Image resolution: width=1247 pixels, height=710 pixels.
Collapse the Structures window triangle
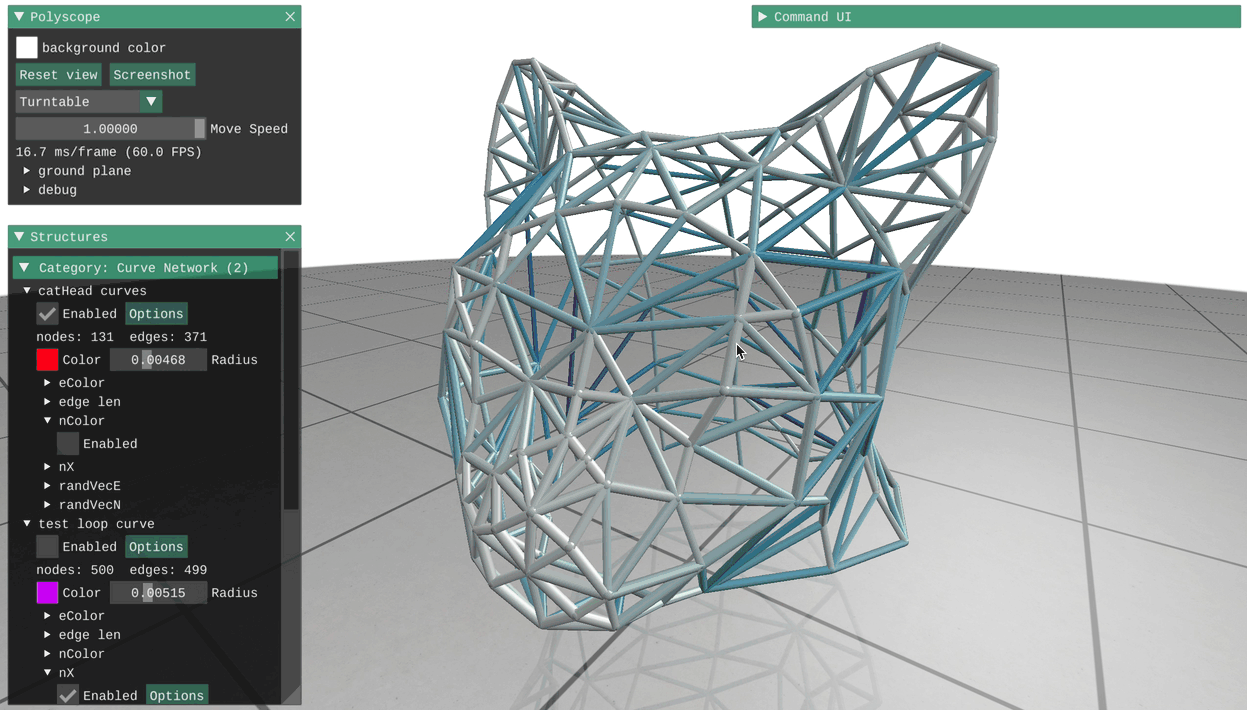coord(19,237)
